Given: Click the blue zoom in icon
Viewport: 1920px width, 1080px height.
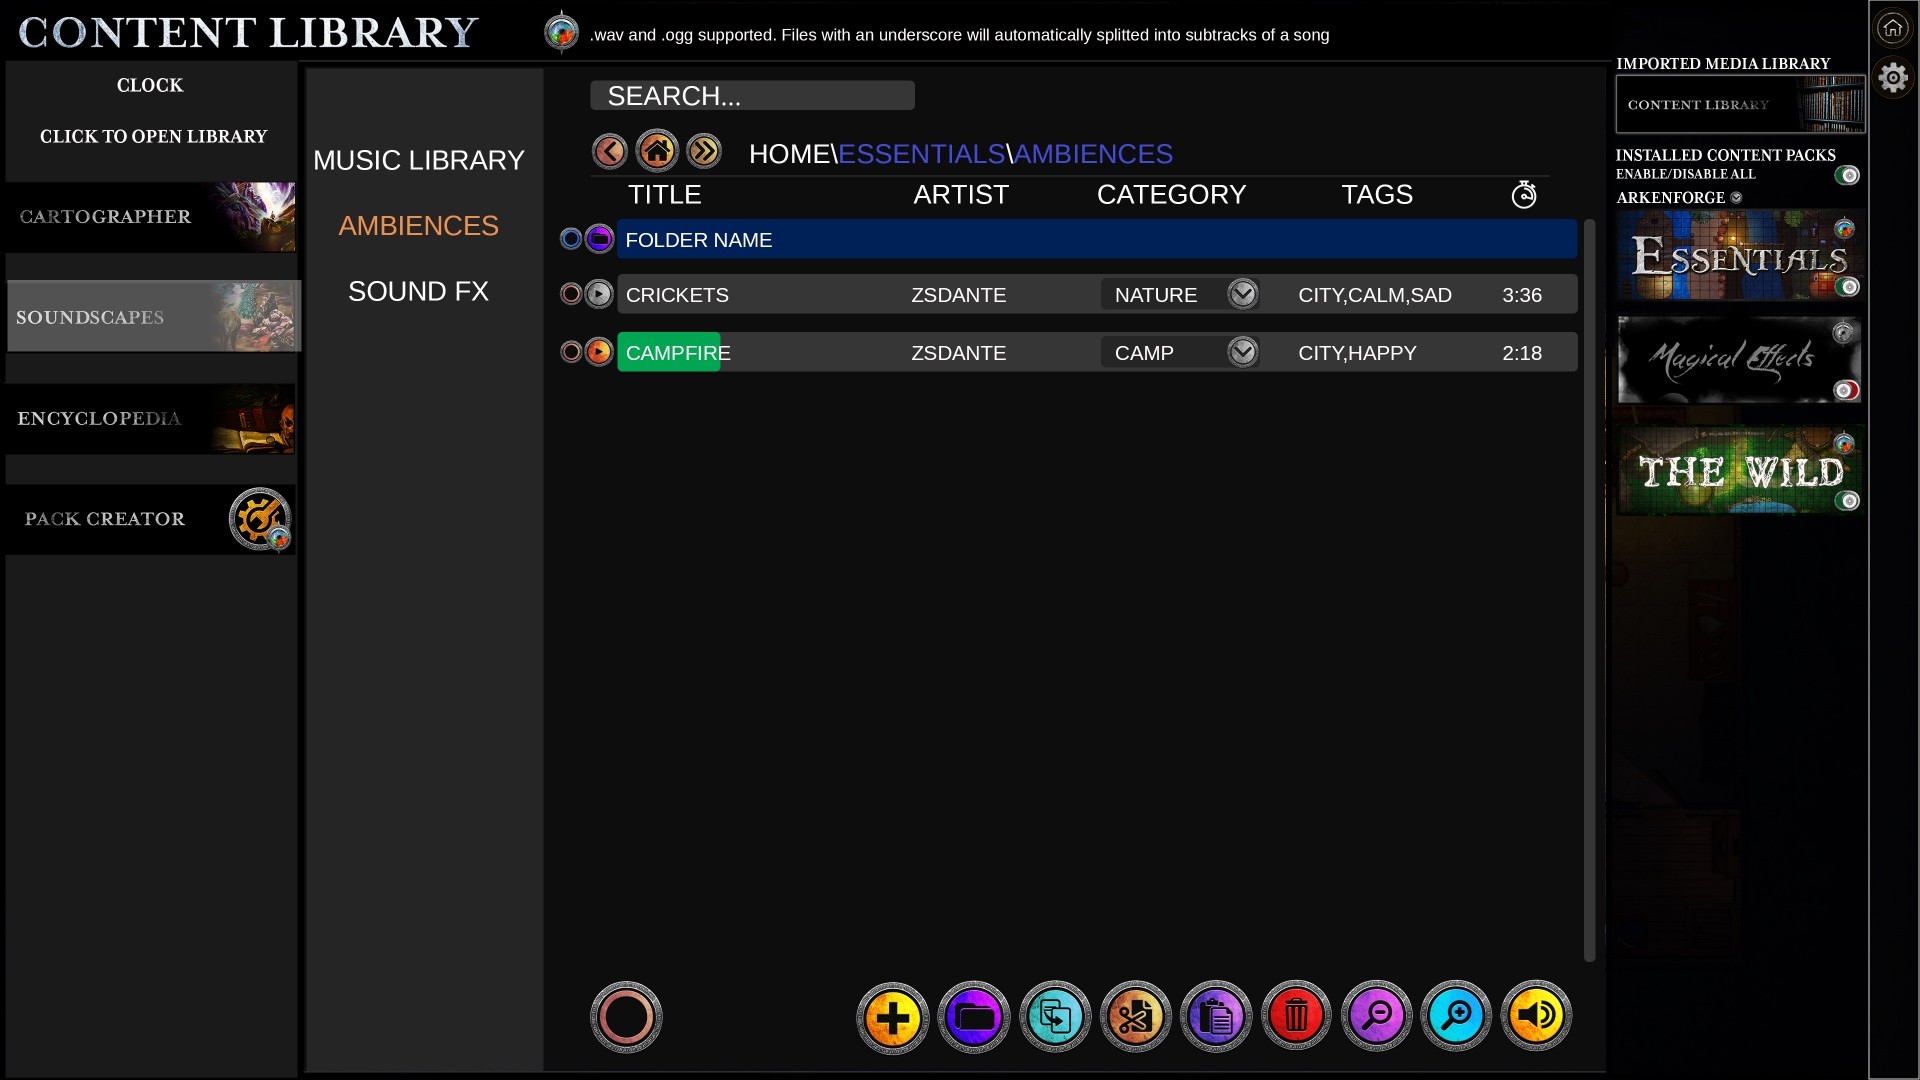Looking at the screenshot, I should tap(1456, 1017).
